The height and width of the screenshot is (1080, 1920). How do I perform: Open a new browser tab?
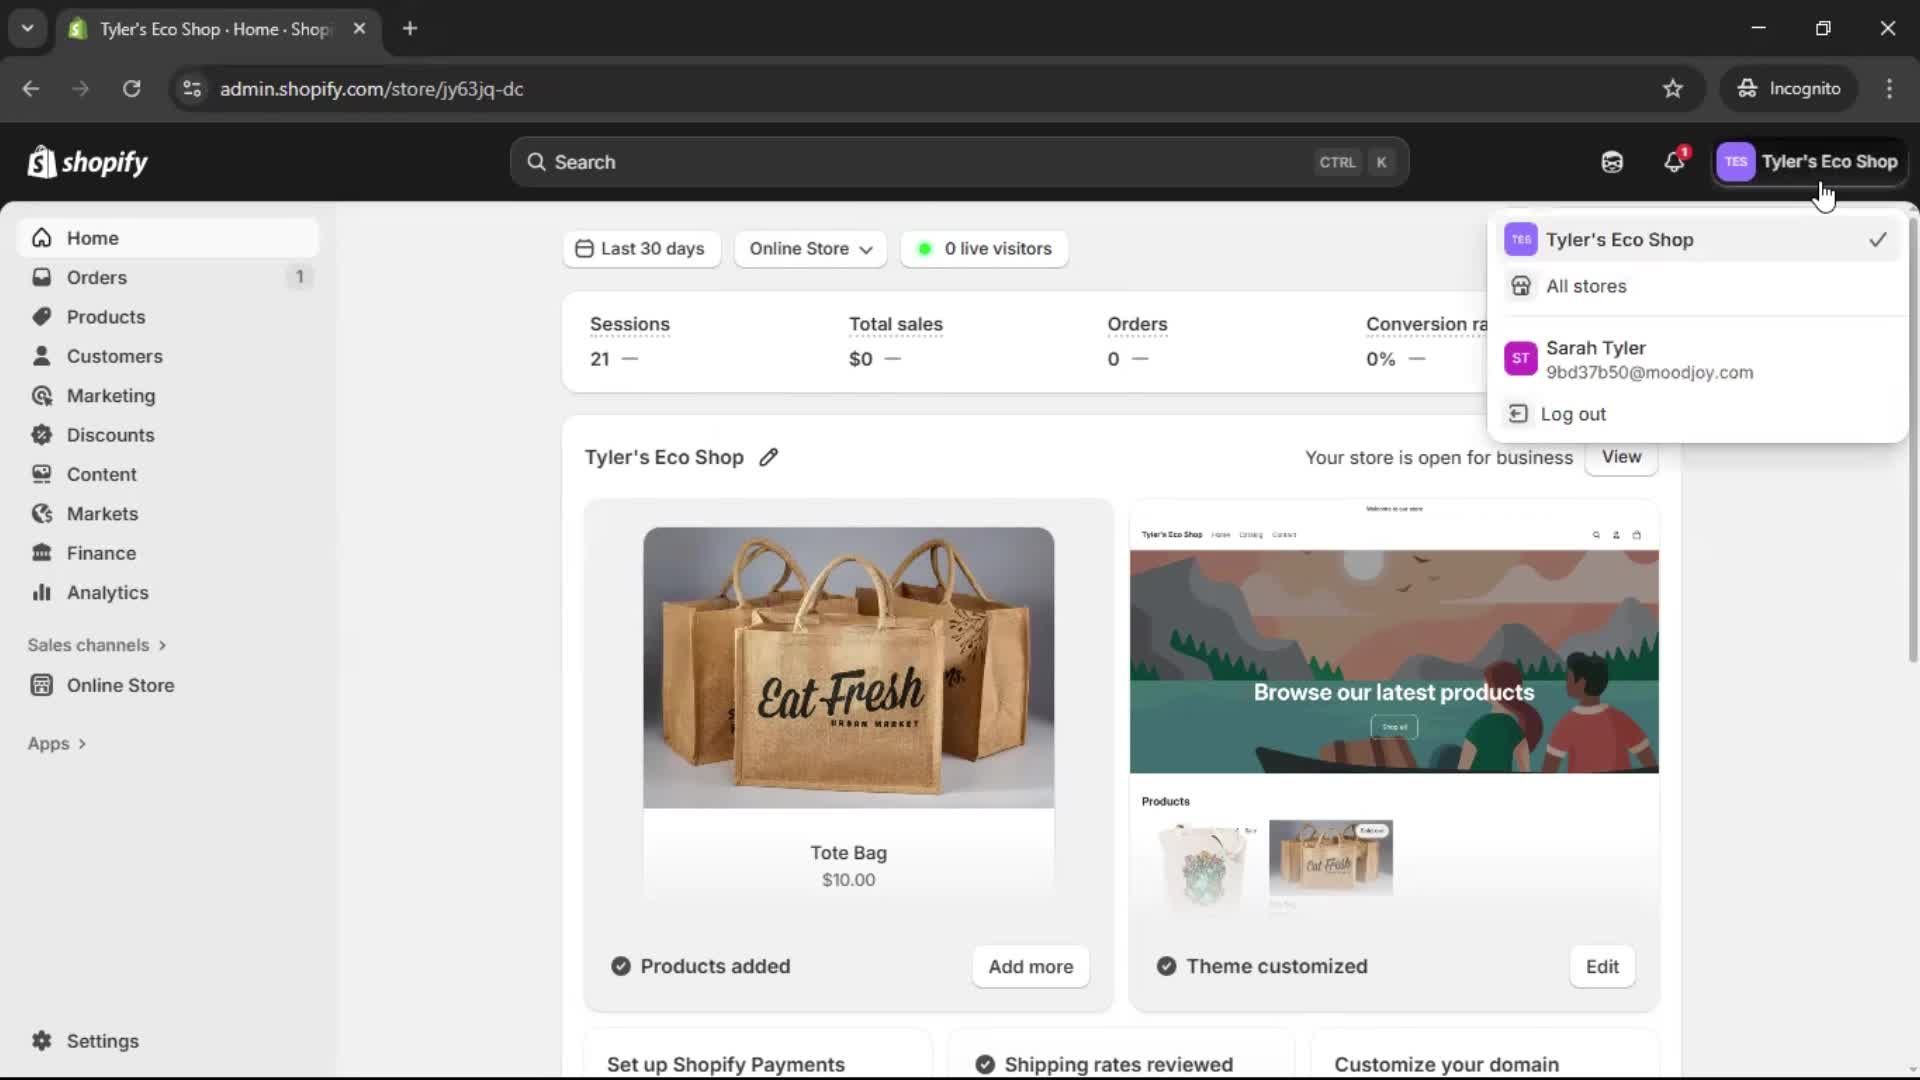[x=409, y=29]
